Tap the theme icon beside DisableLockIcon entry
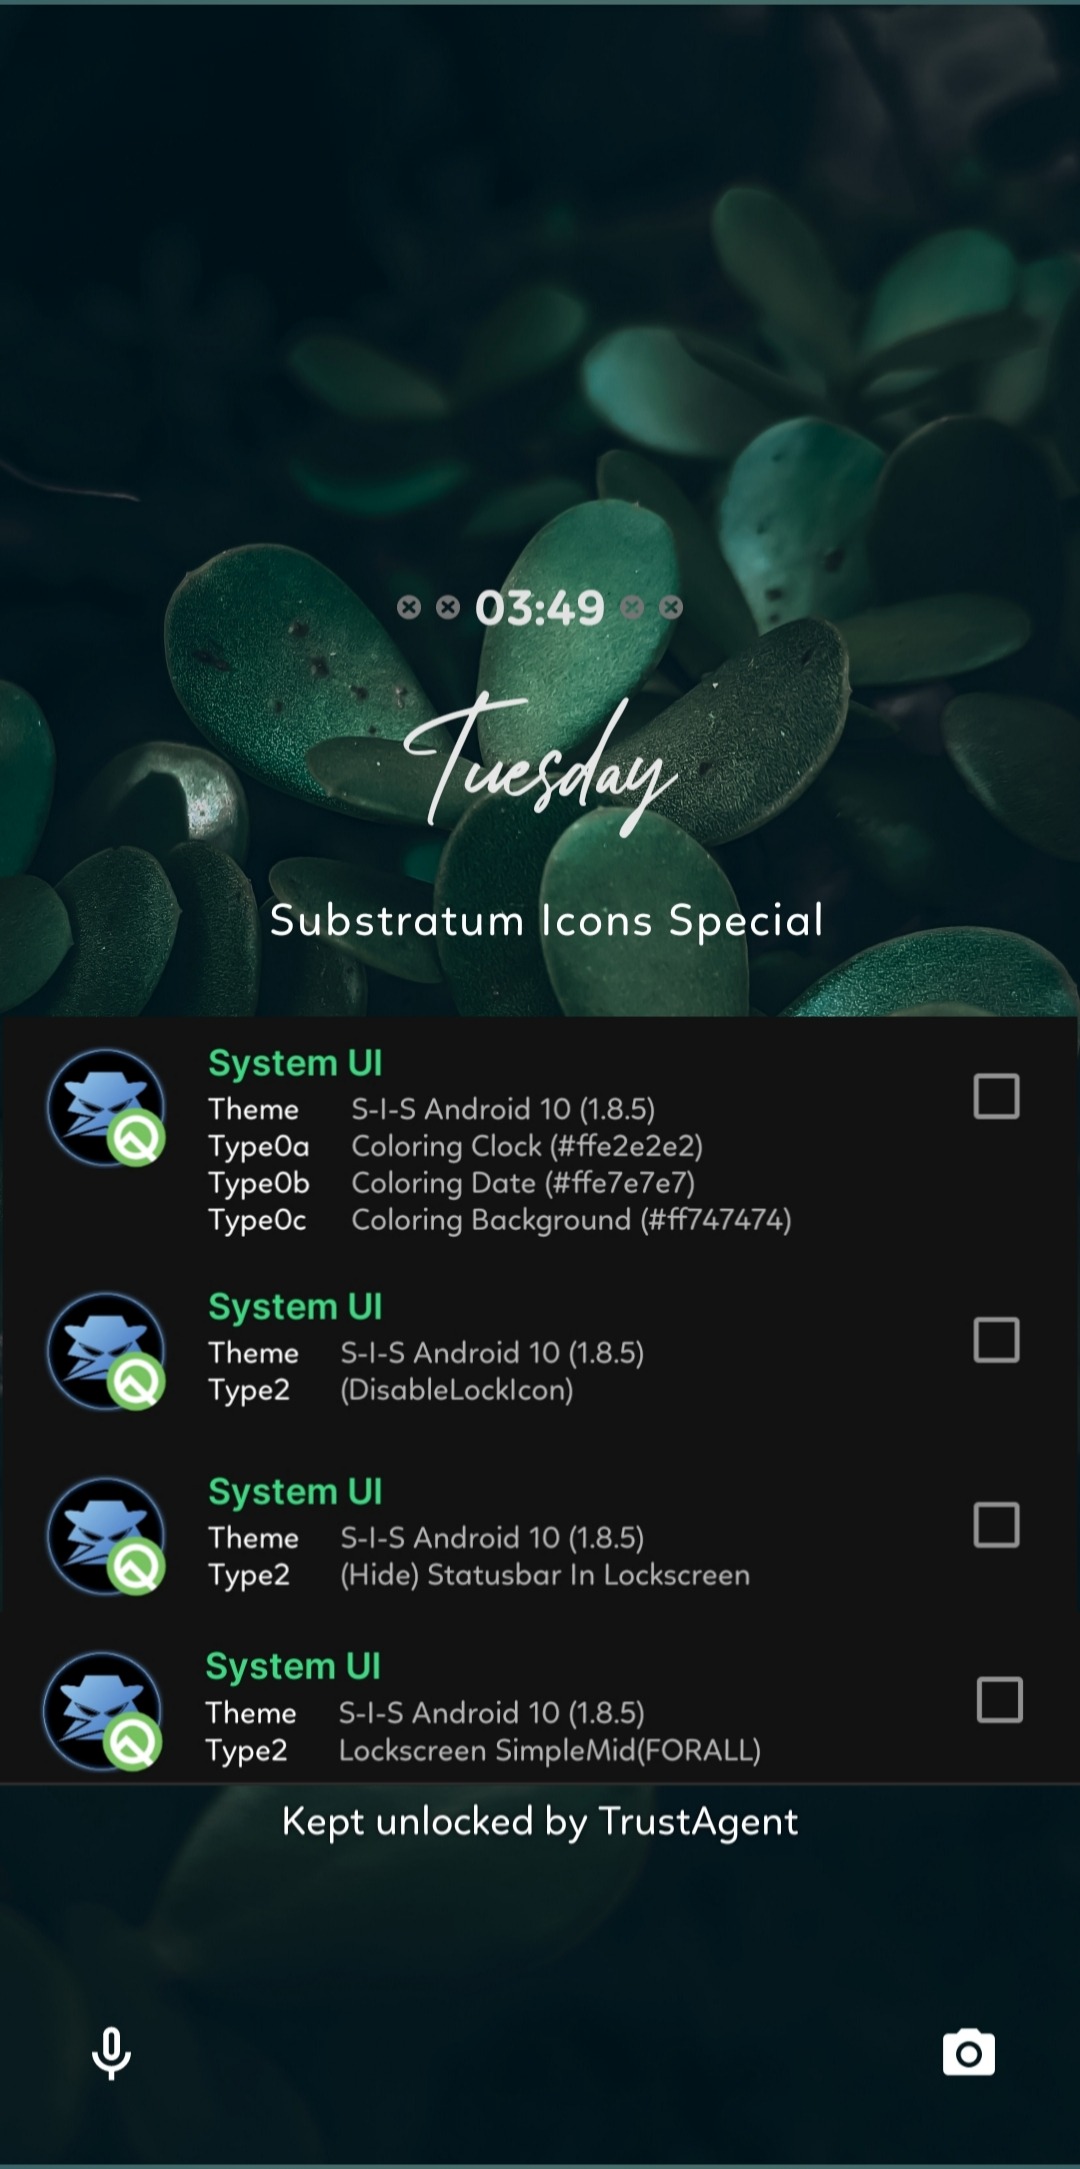Screen dimensions: 1080x2169 click(107, 1351)
